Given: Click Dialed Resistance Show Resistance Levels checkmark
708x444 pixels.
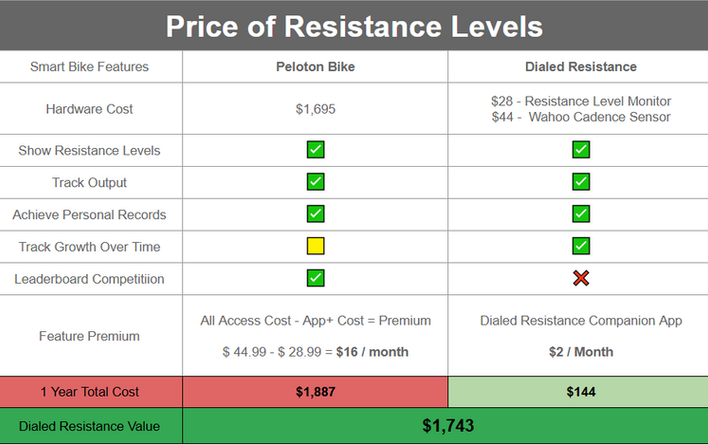Looking at the screenshot, I should [x=581, y=151].
